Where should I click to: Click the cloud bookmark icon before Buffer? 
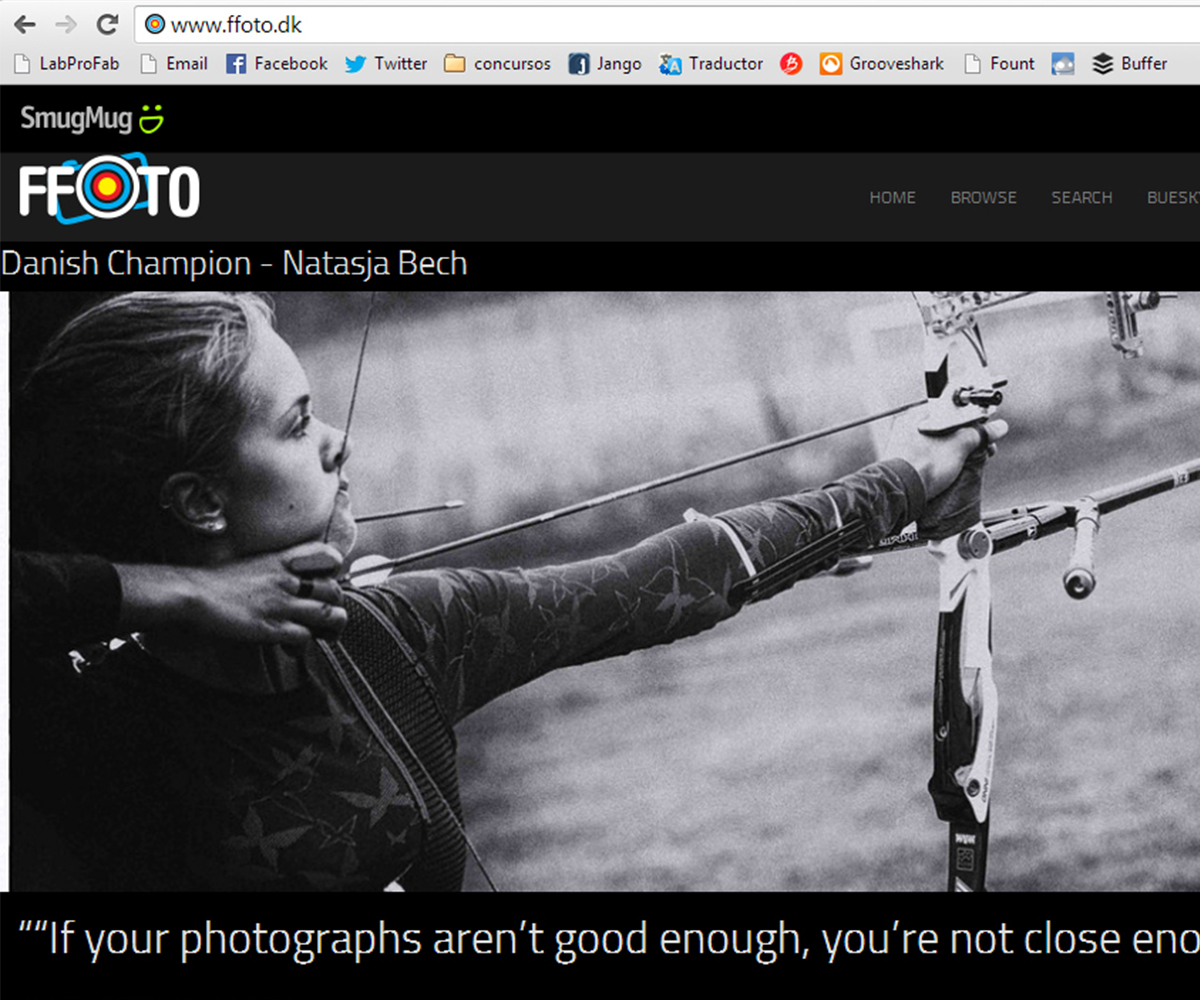click(x=1063, y=65)
